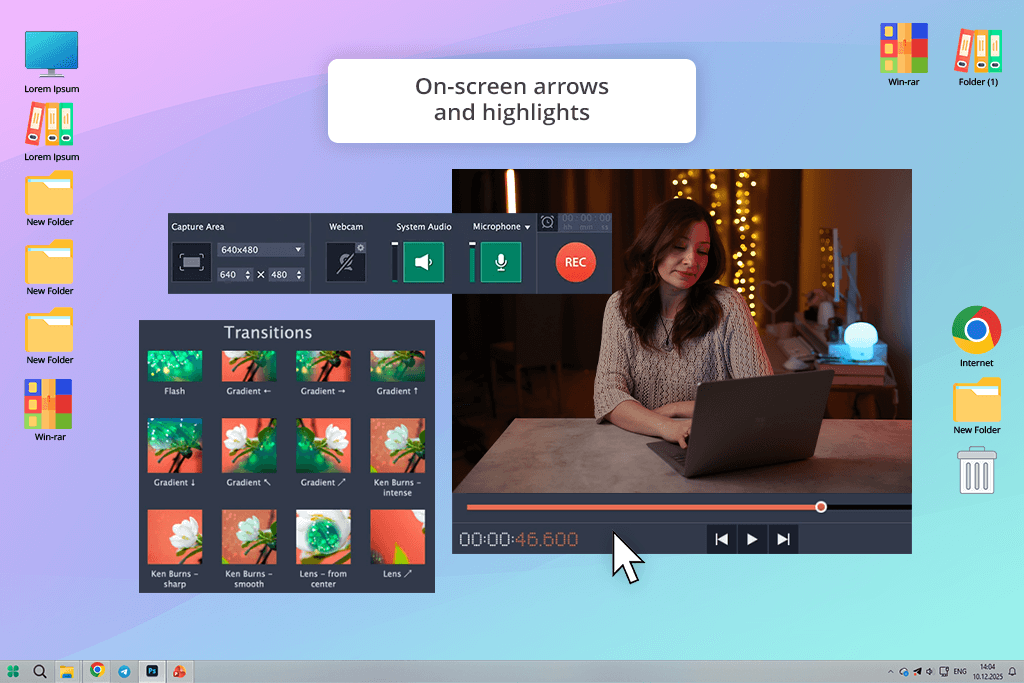The height and width of the screenshot is (683, 1024).
Task: Open the notifications bell in system tray
Action: point(1012,671)
